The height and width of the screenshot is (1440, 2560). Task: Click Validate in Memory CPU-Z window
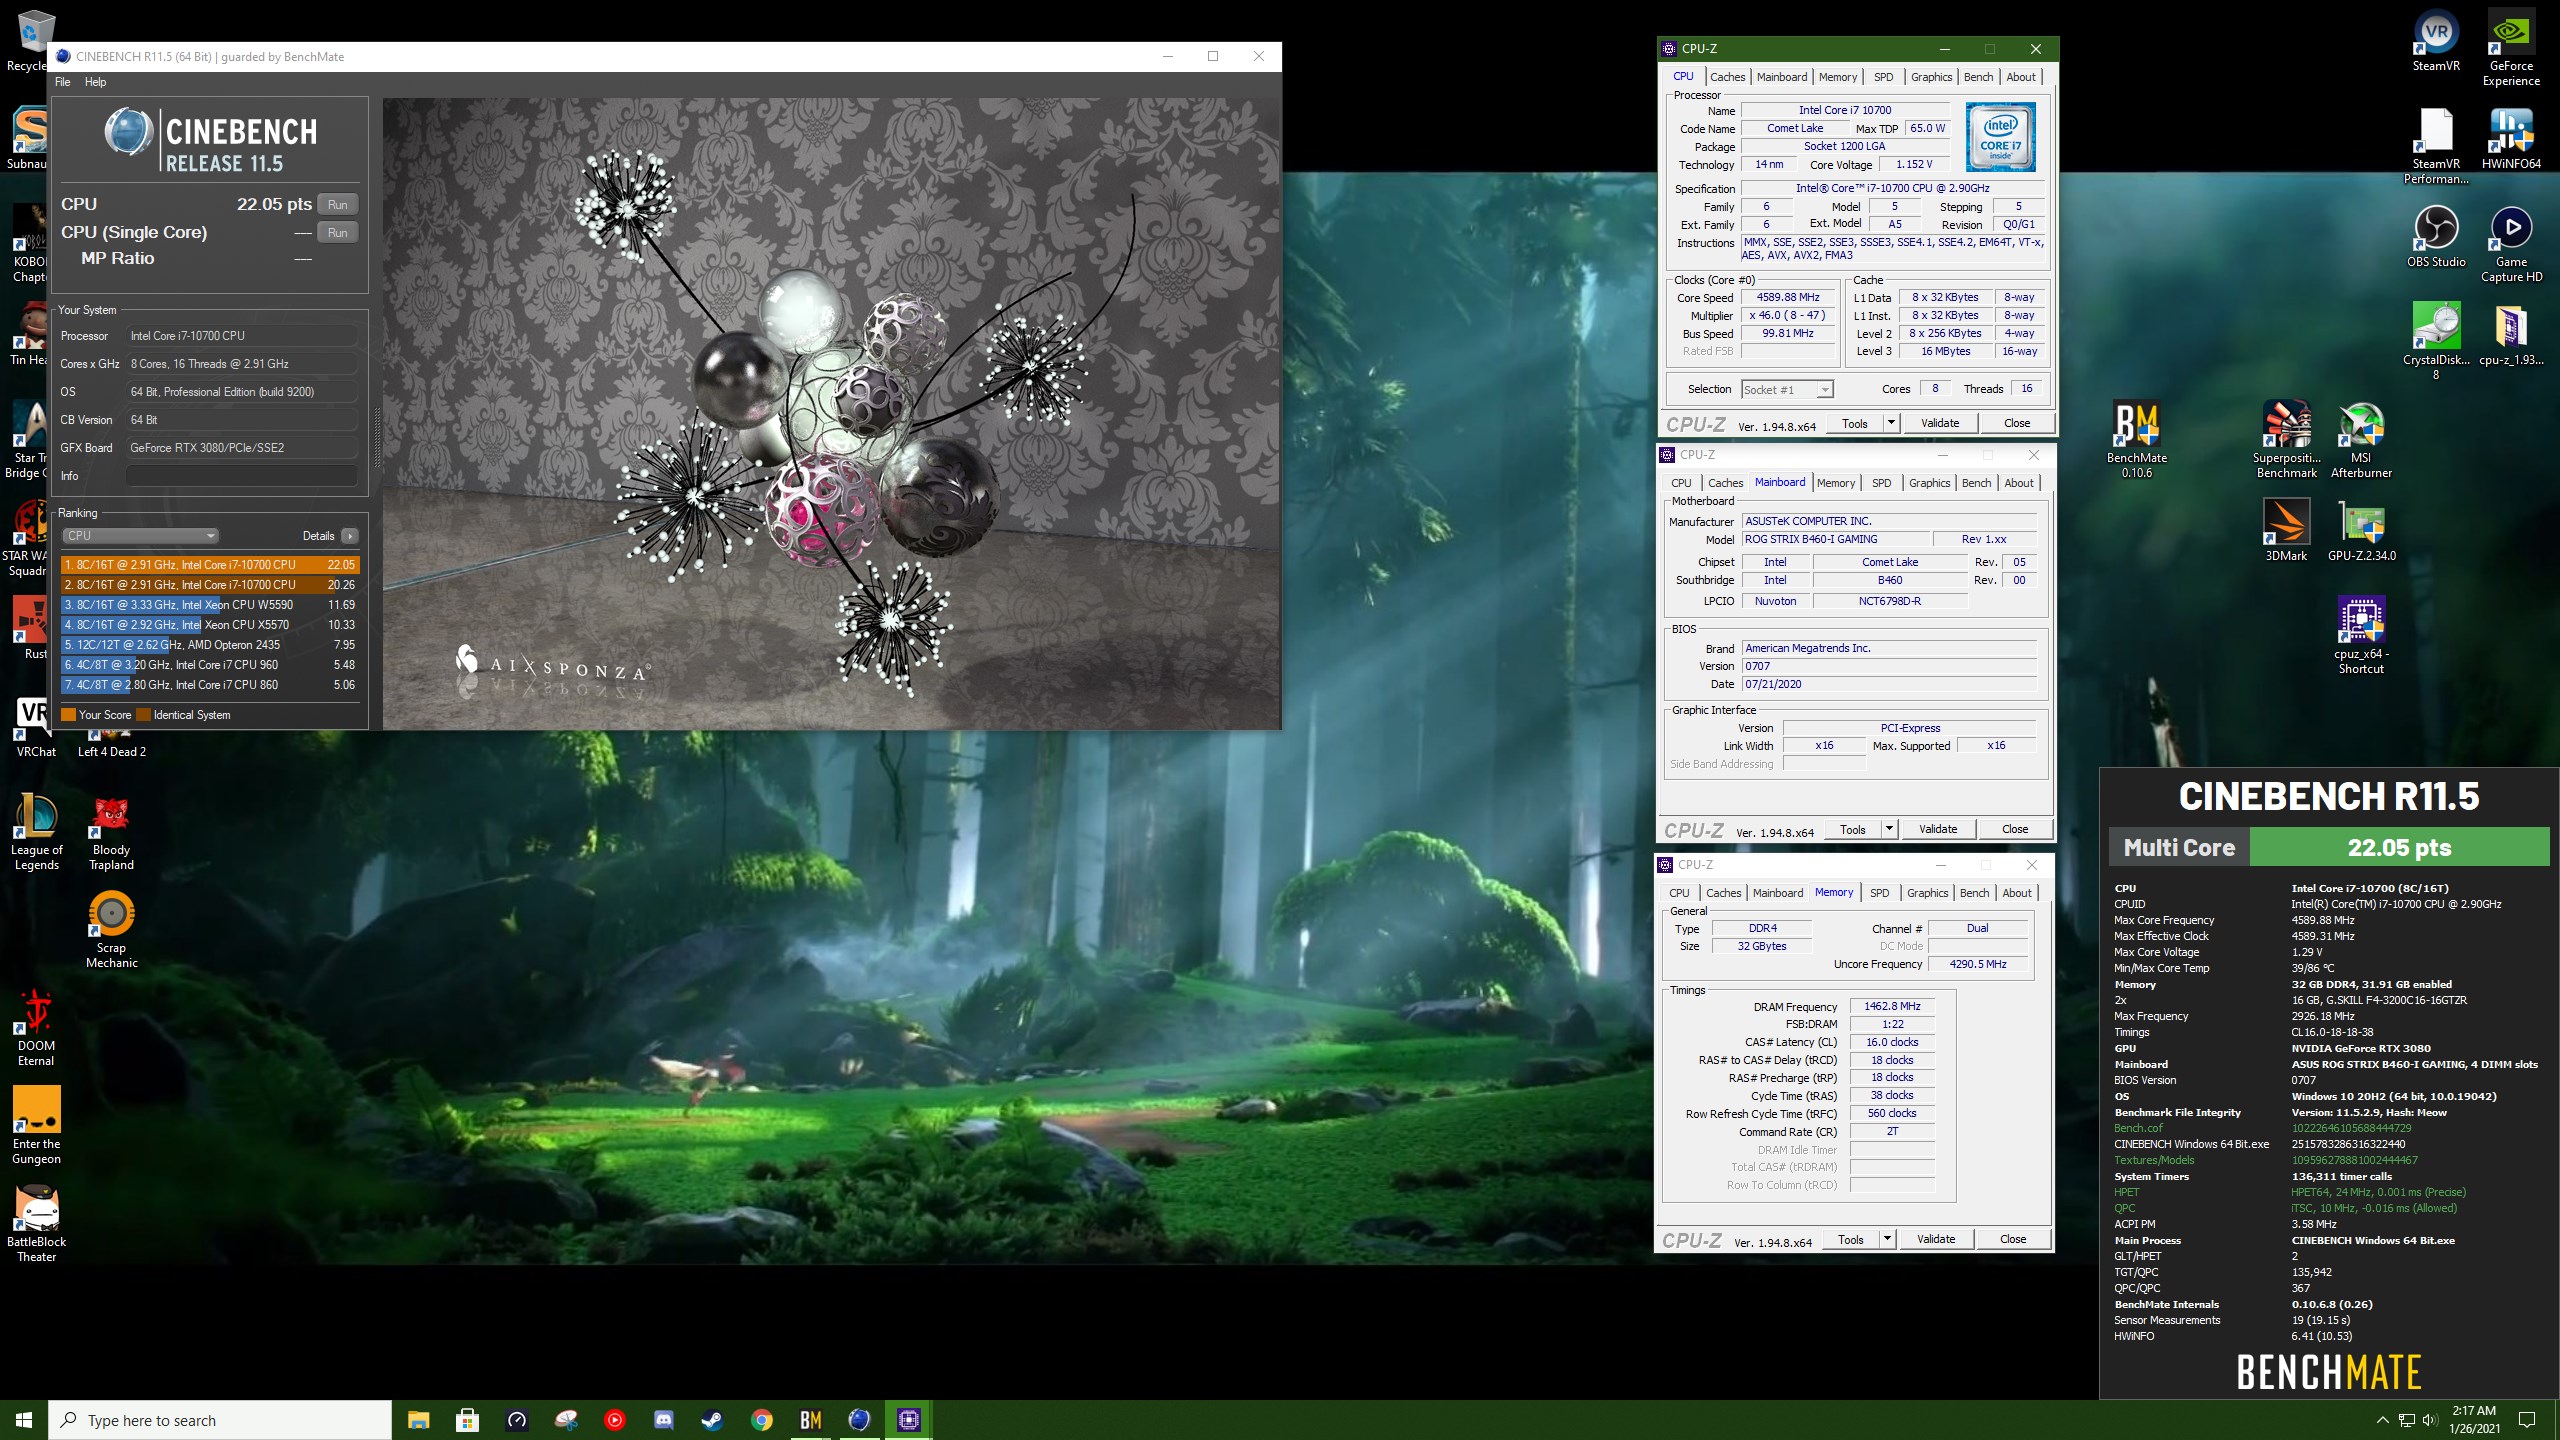tap(1936, 1239)
